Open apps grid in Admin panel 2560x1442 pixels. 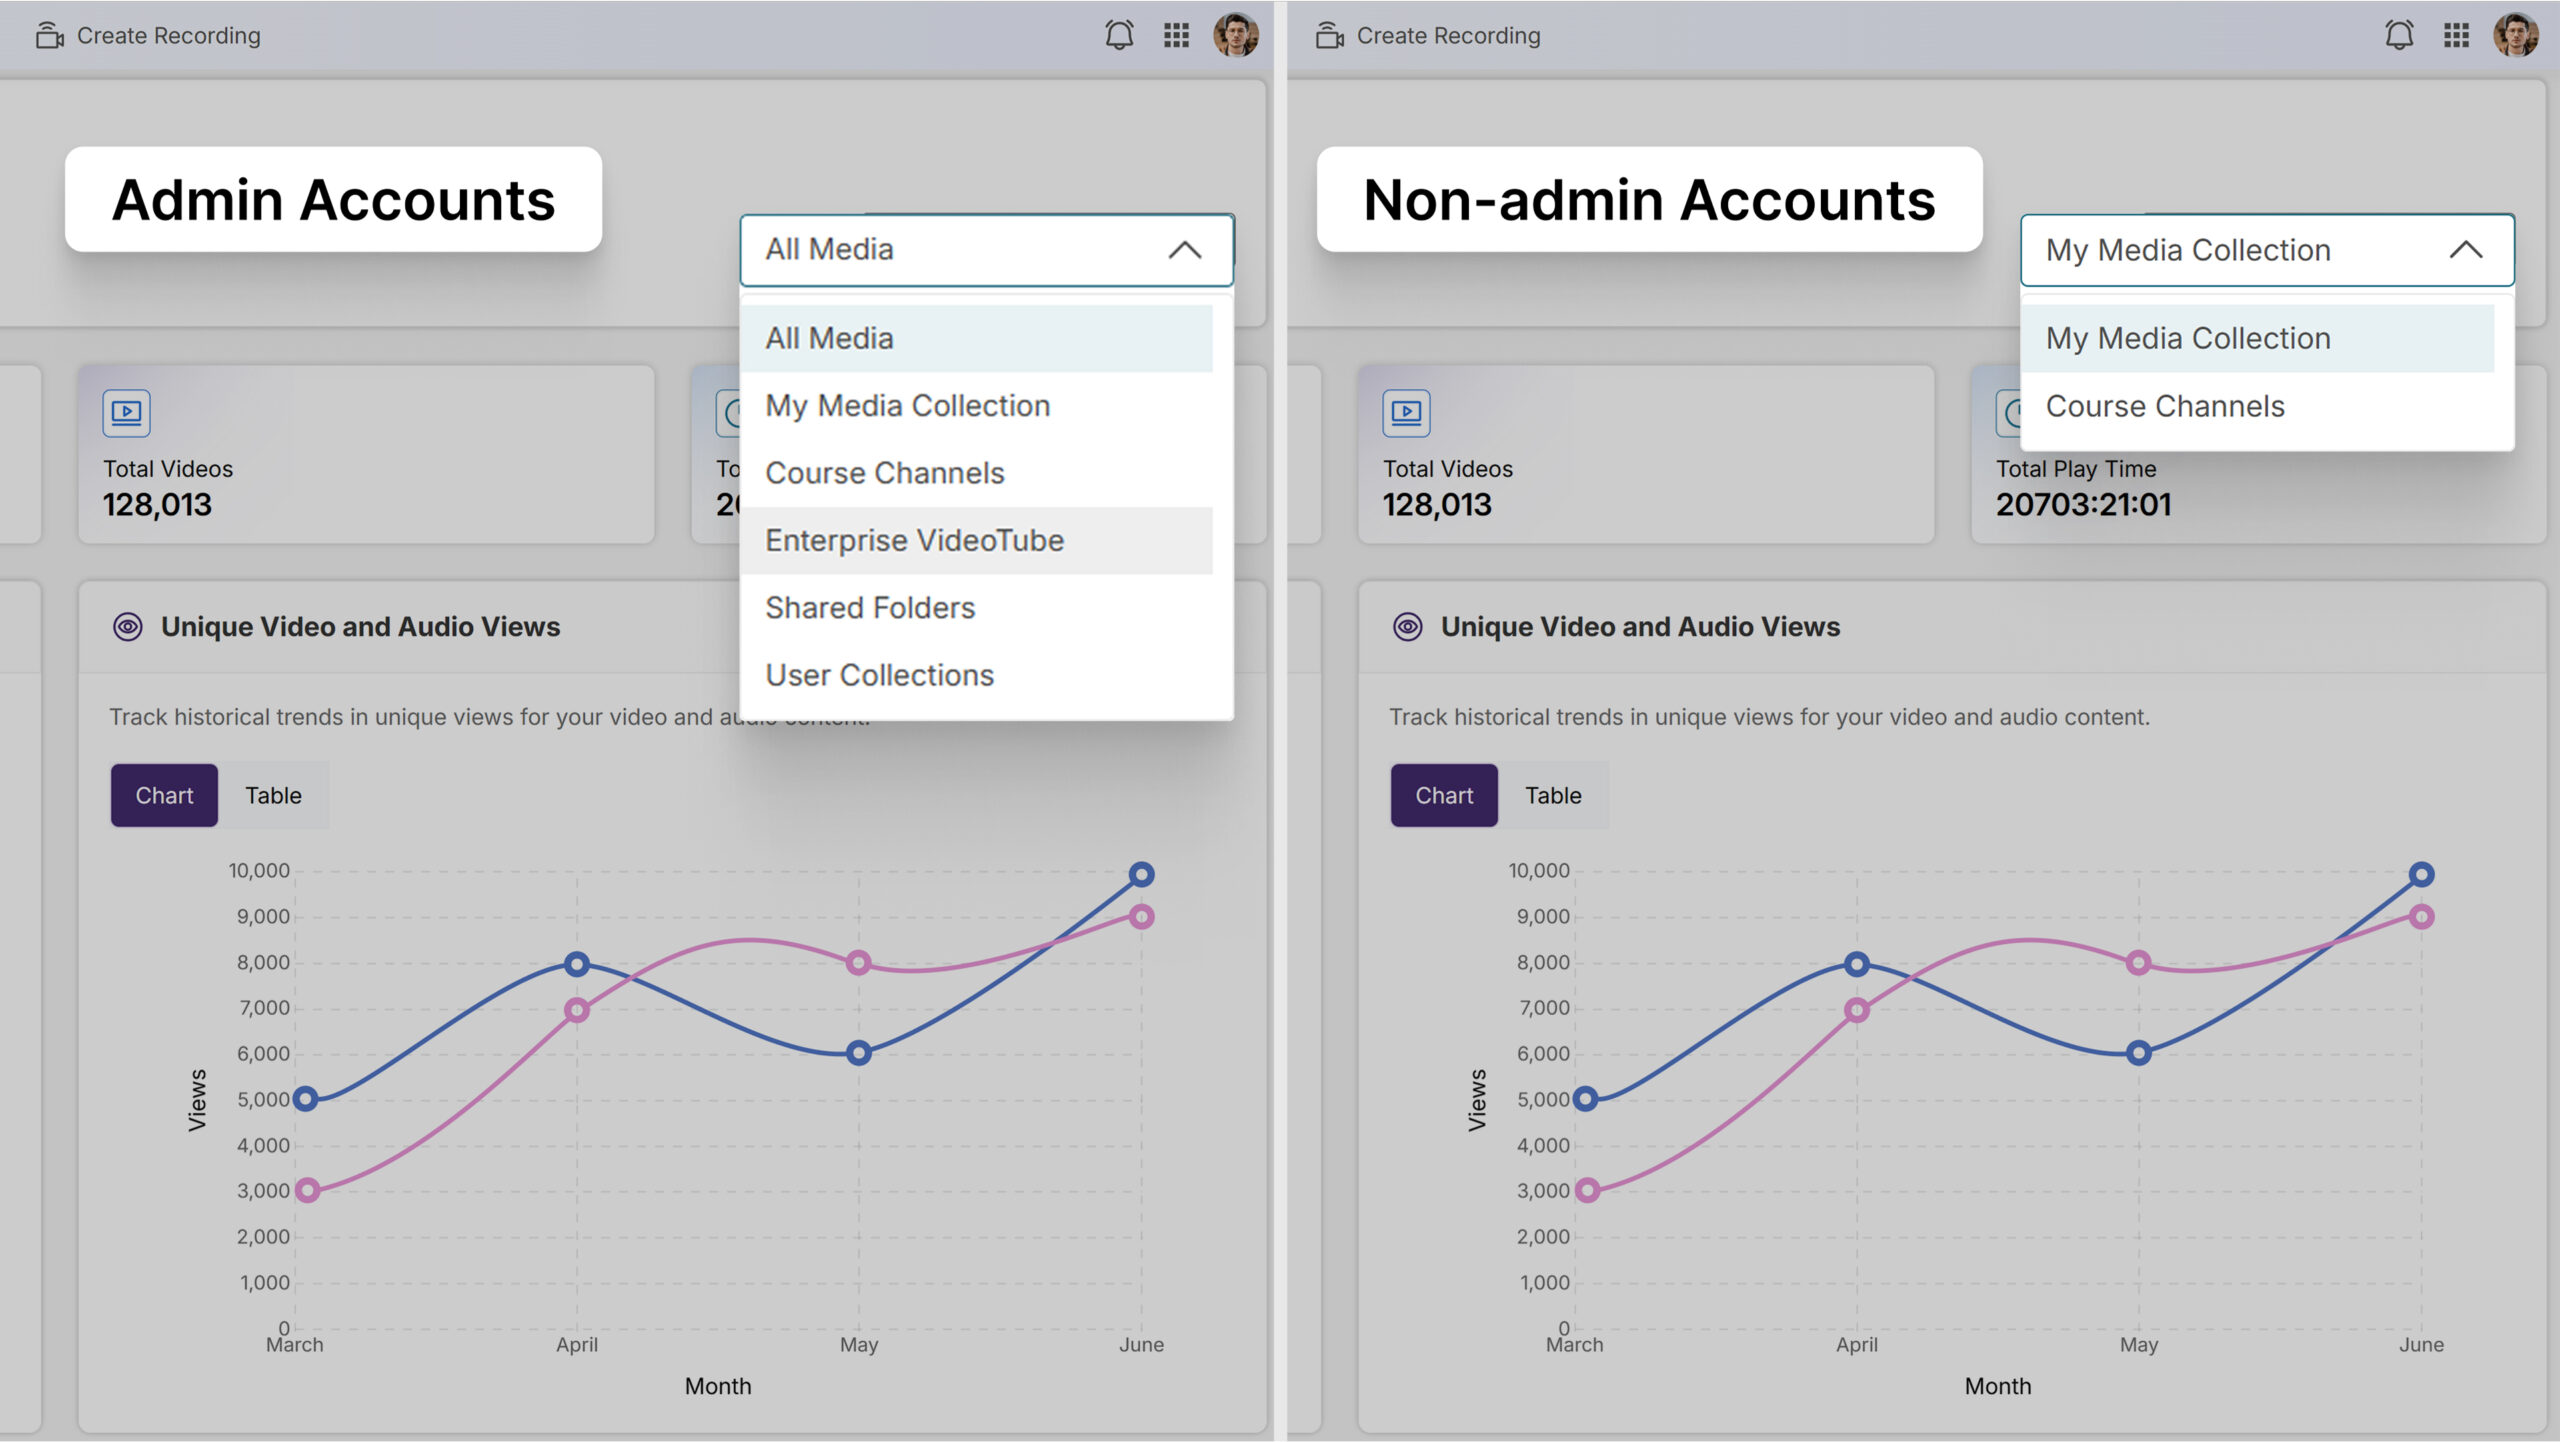(1176, 35)
